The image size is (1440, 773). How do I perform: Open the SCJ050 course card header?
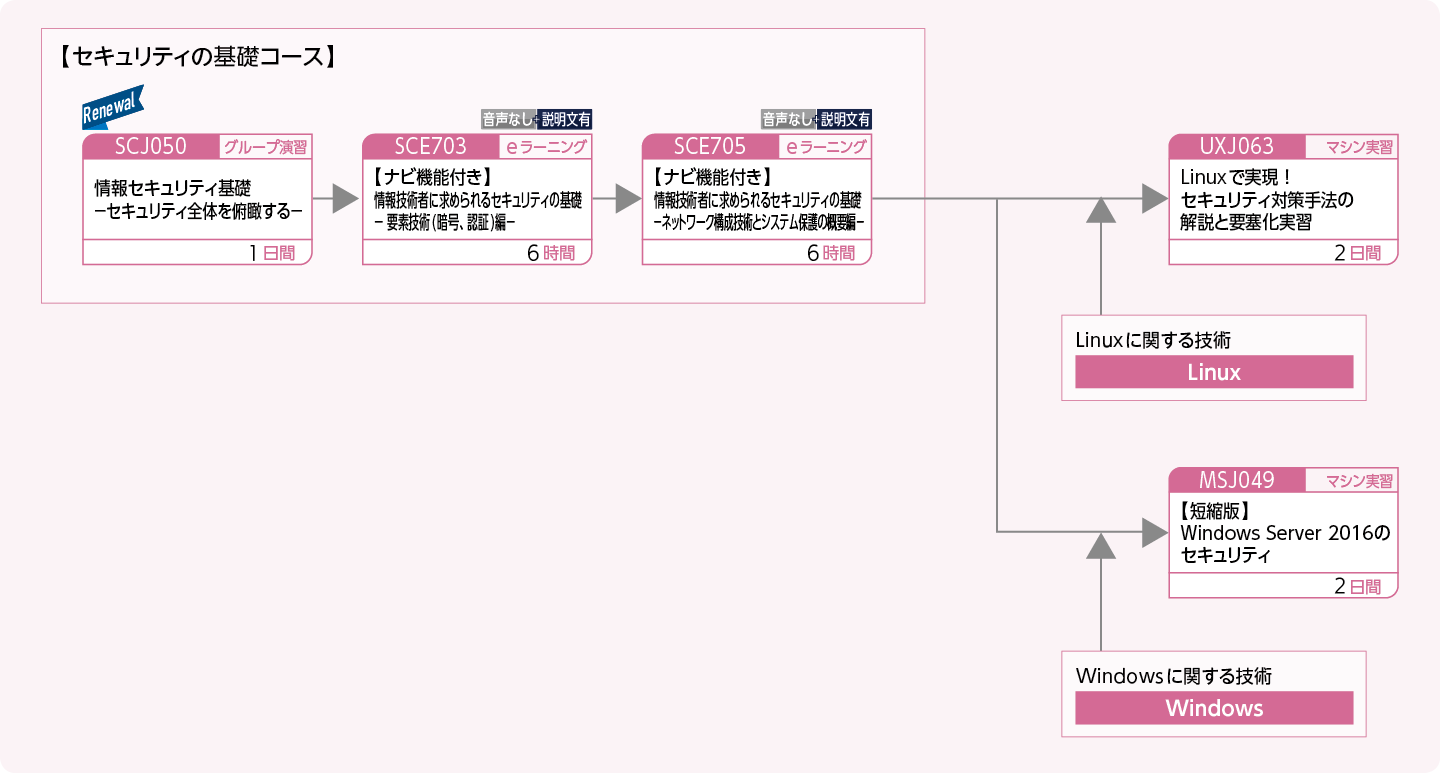(x=151, y=146)
